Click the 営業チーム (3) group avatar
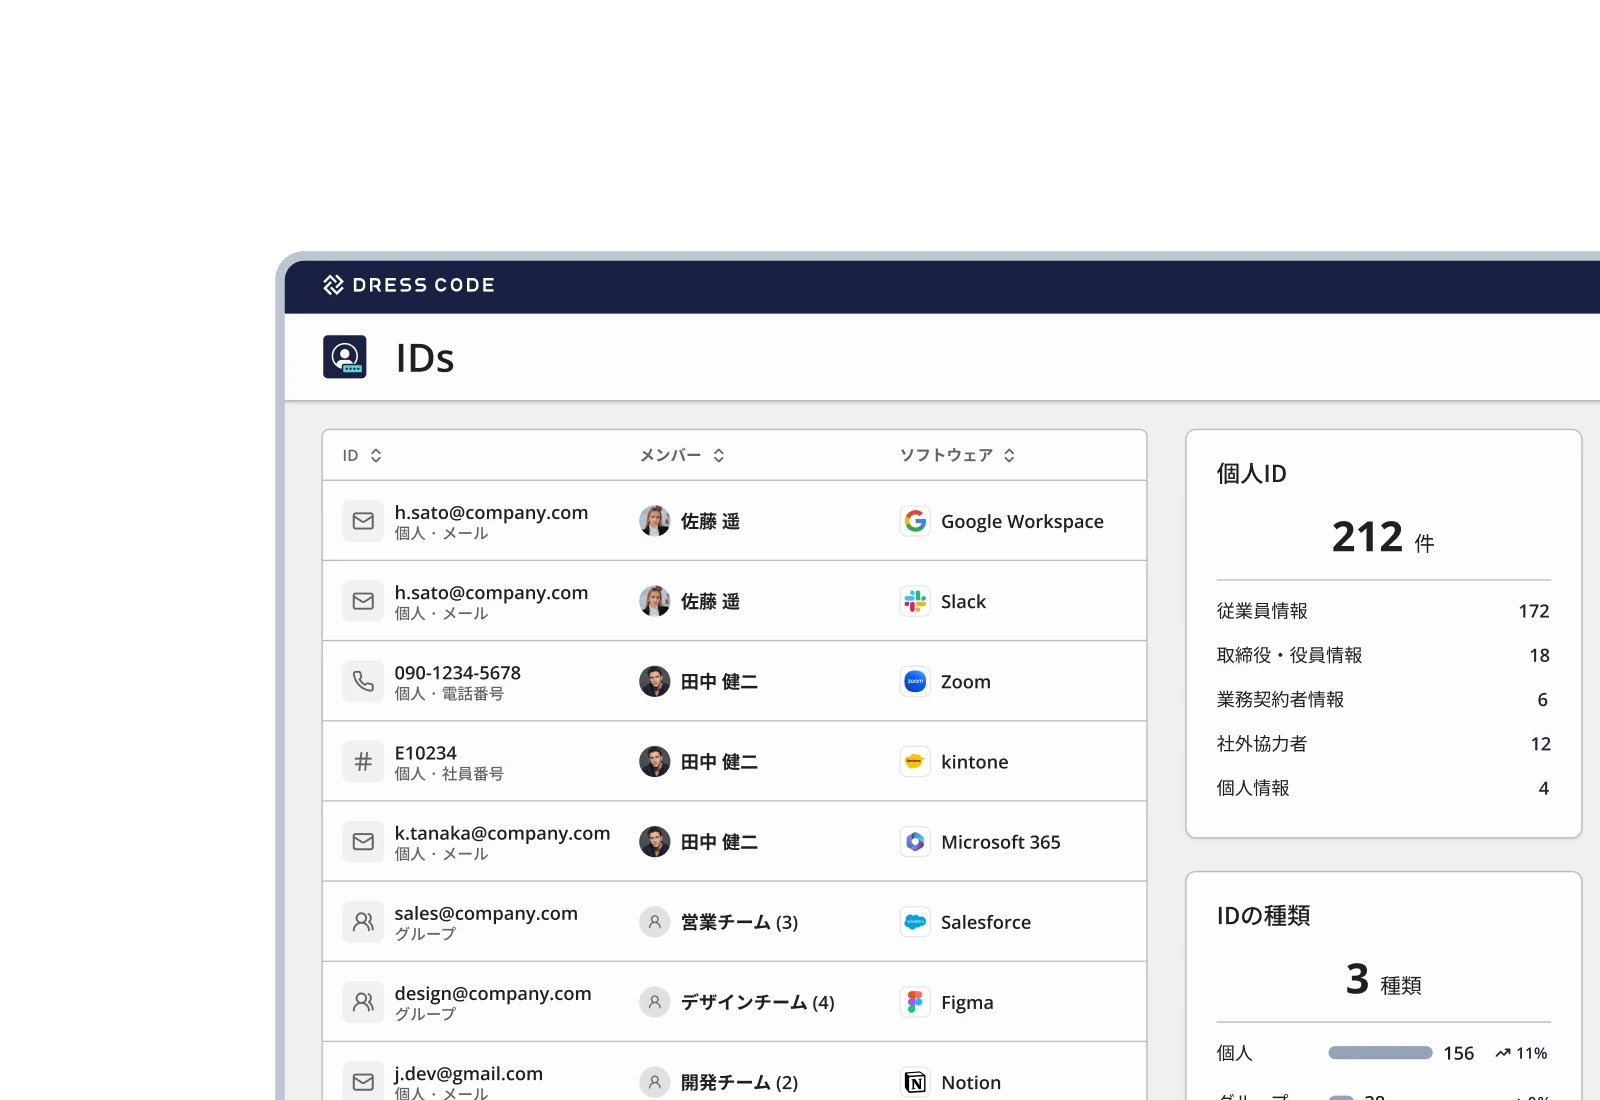This screenshot has height=1100, width=1600. point(655,922)
